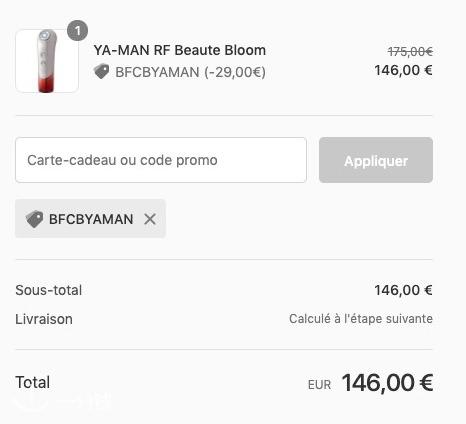Click the quantity badge on the product image
The image size is (466, 424).
point(77,31)
